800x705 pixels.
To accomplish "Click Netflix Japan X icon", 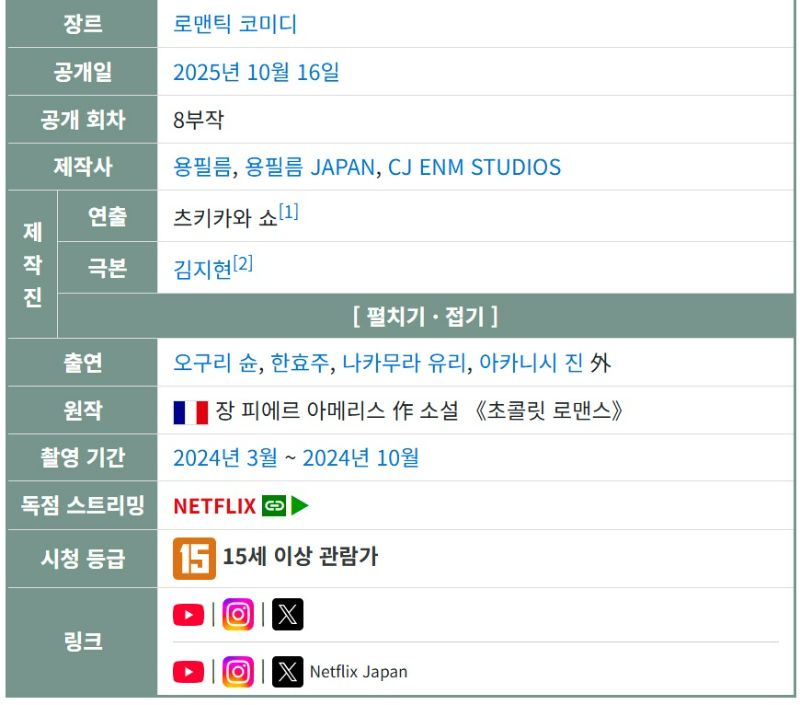I will (287, 672).
